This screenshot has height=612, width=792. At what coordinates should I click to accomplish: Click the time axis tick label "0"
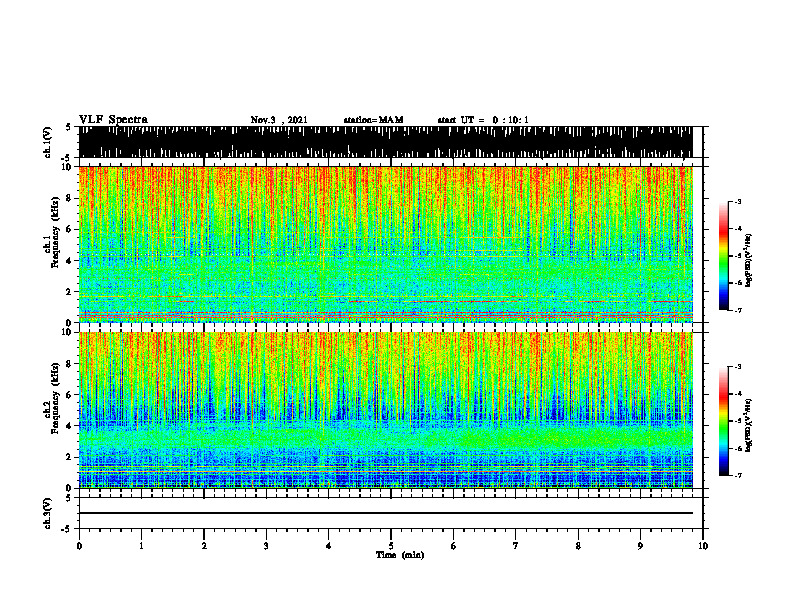[79, 546]
